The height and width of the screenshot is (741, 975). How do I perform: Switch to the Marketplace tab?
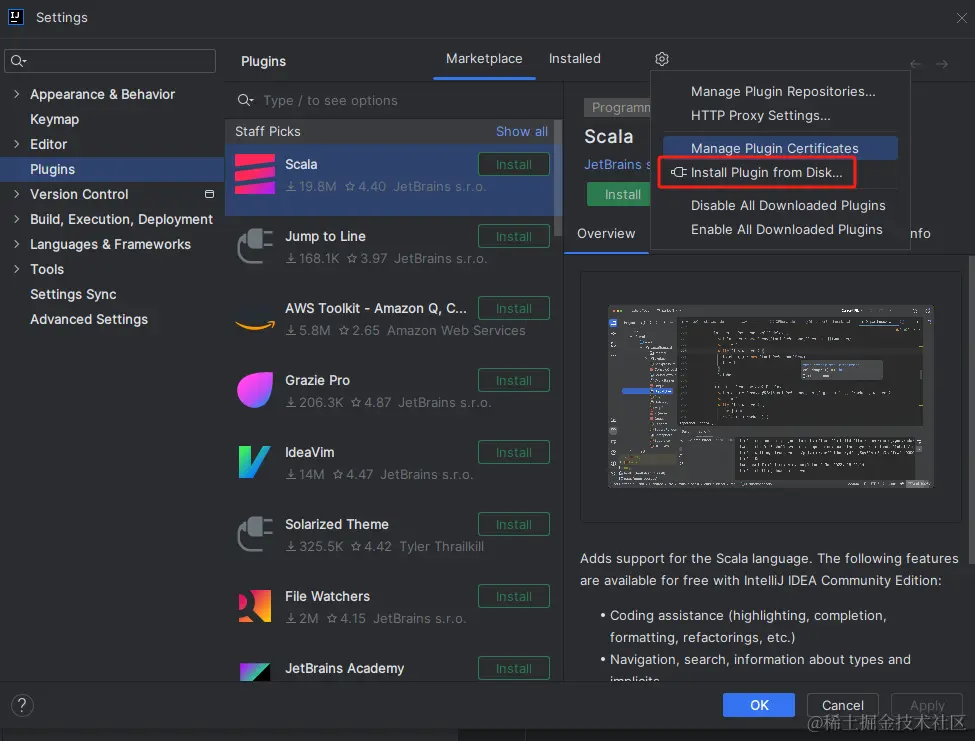click(x=484, y=58)
